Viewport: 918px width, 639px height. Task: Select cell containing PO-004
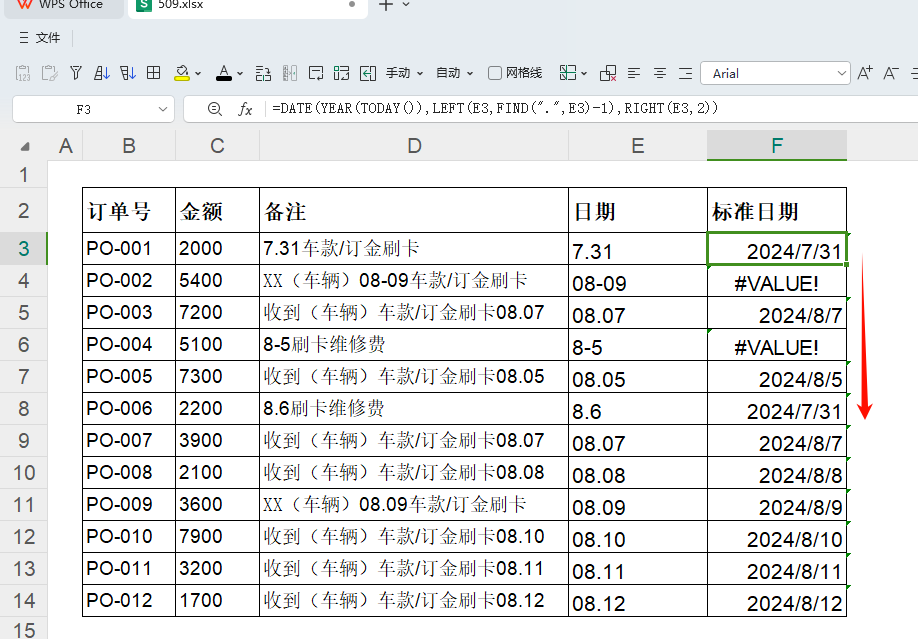coord(129,344)
